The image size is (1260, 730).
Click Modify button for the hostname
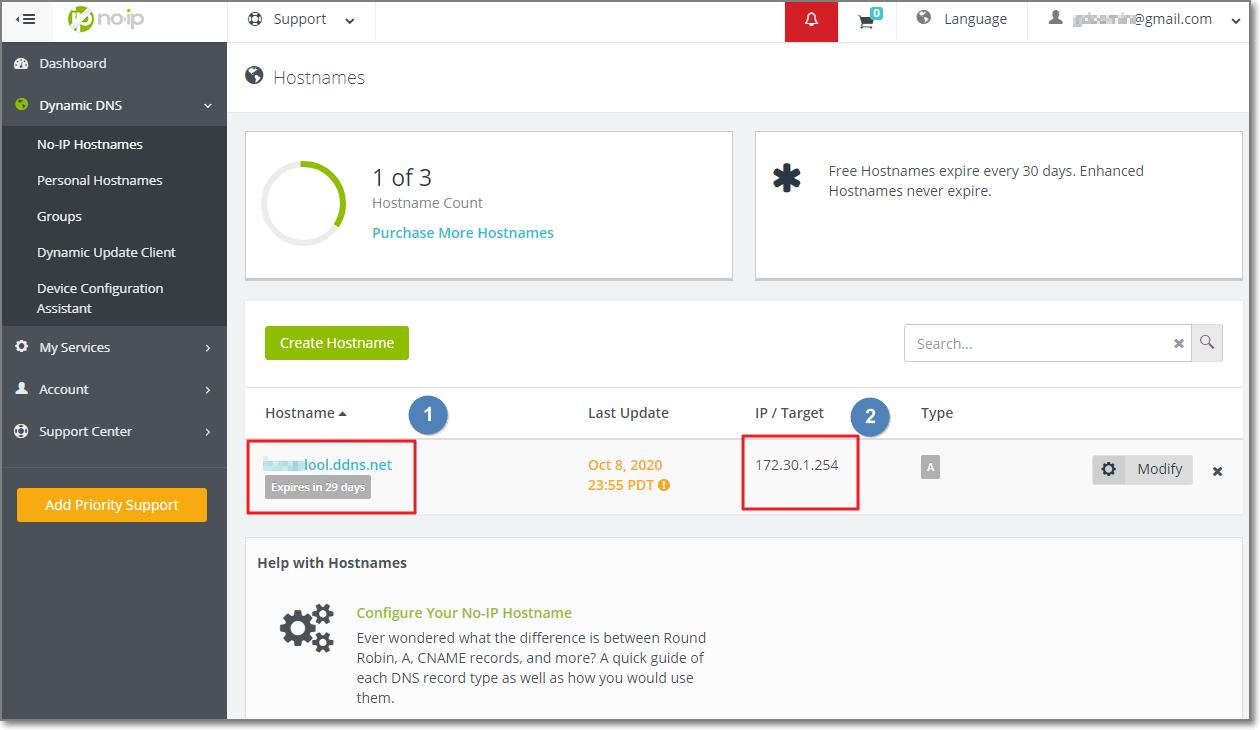pyautogui.click(x=1142, y=469)
